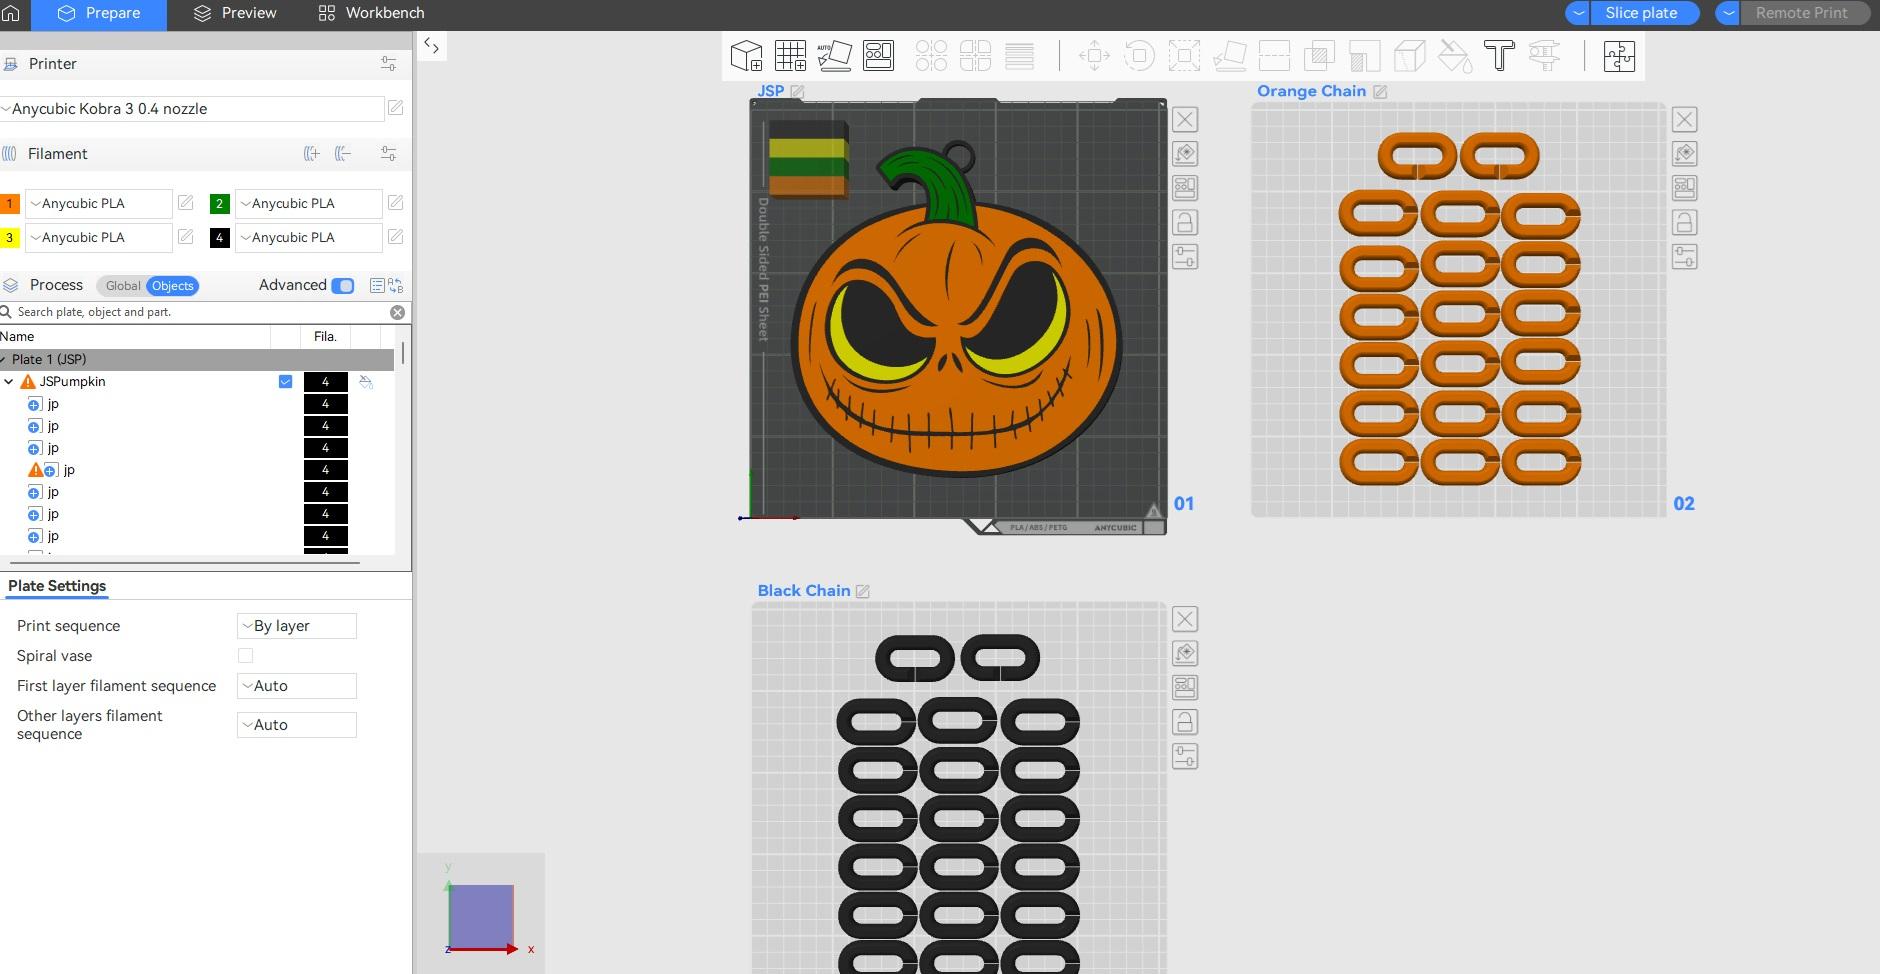Open filament 2 Anycubic PLA dropdown
This screenshot has height=974, width=1880.
tap(308, 204)
